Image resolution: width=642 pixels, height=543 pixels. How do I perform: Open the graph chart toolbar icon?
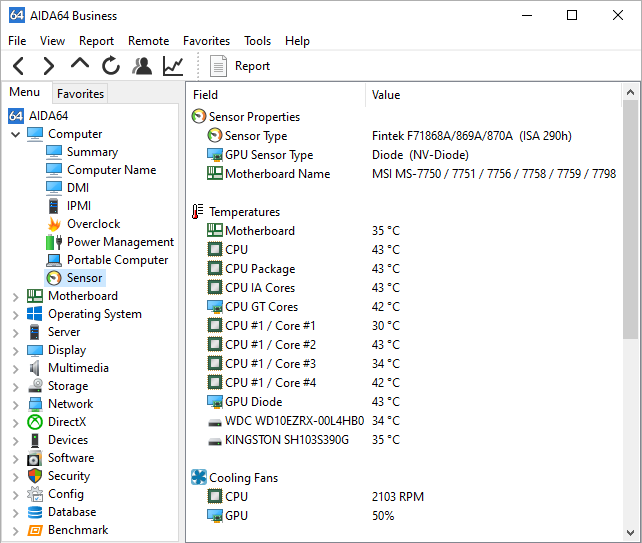(x=173, y=66)
